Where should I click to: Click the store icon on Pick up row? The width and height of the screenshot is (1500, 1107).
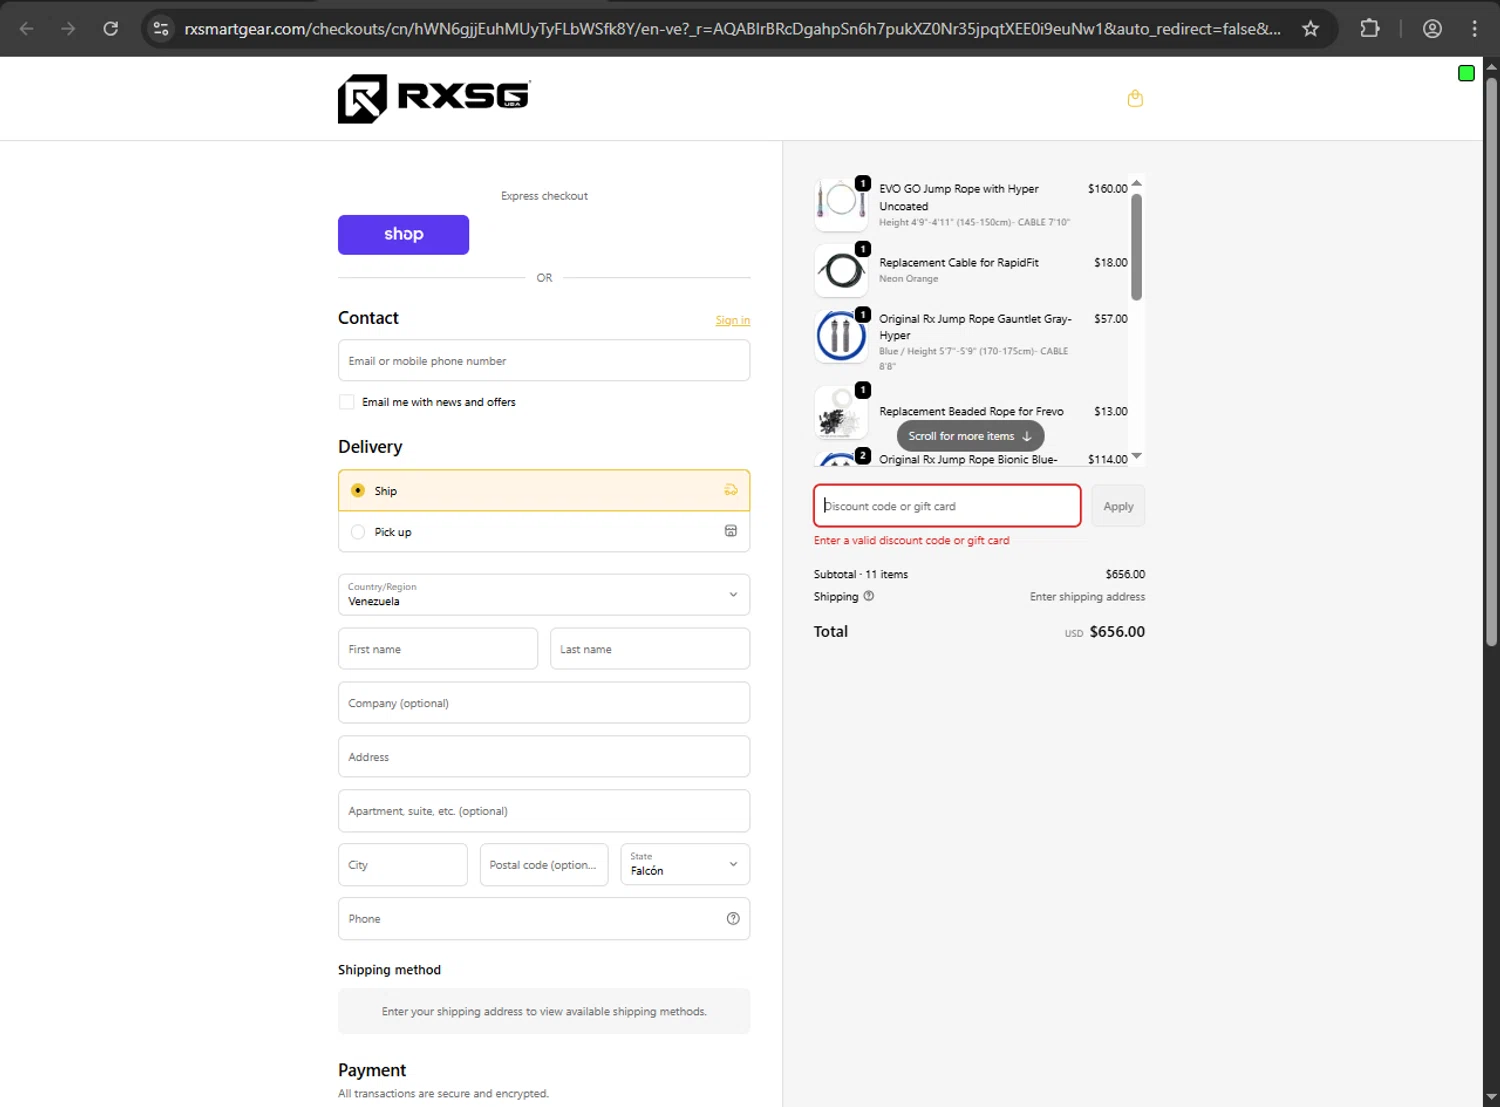[x=731, y=531]
